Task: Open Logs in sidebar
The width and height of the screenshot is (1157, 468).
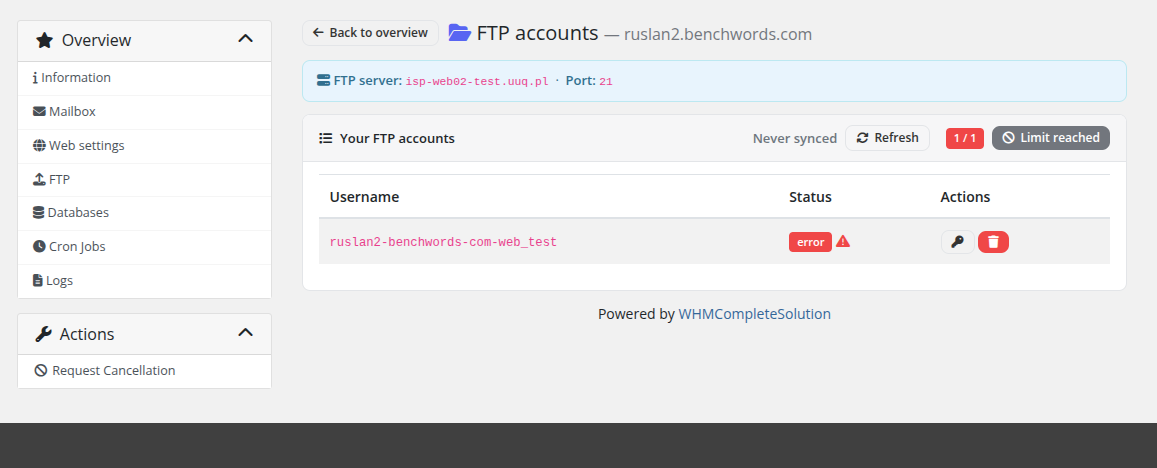Action: [x=145, y=281]
